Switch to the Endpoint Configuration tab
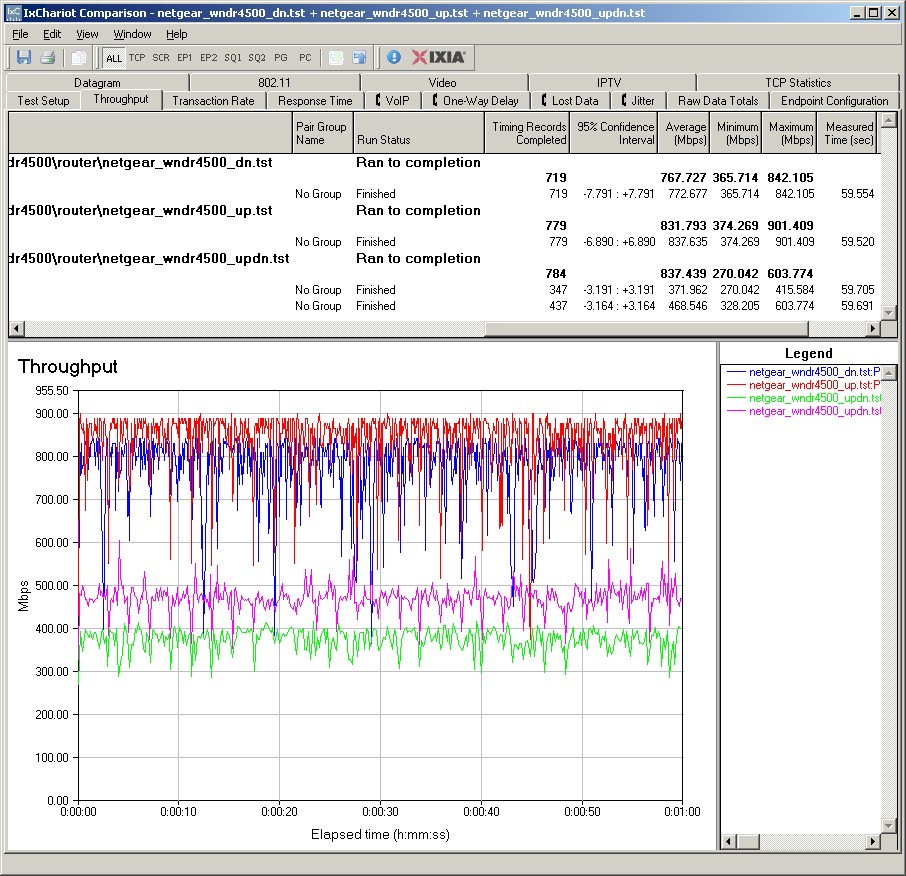The width and height of the screenshot is (906, 876). tap(834, 101)
